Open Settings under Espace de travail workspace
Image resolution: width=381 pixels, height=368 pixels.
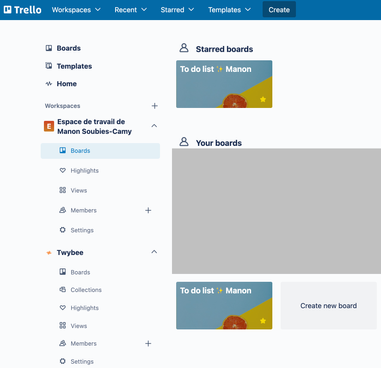[82, 230]
